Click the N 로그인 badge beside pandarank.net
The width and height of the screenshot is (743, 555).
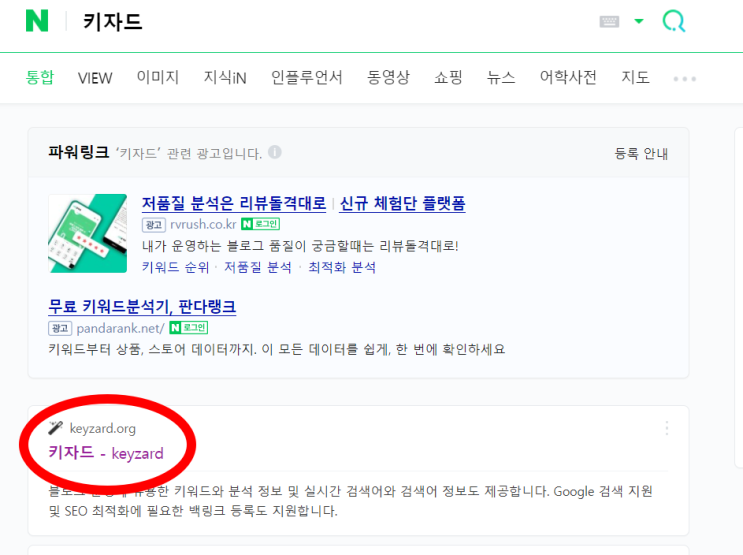[x=189, y=328]
